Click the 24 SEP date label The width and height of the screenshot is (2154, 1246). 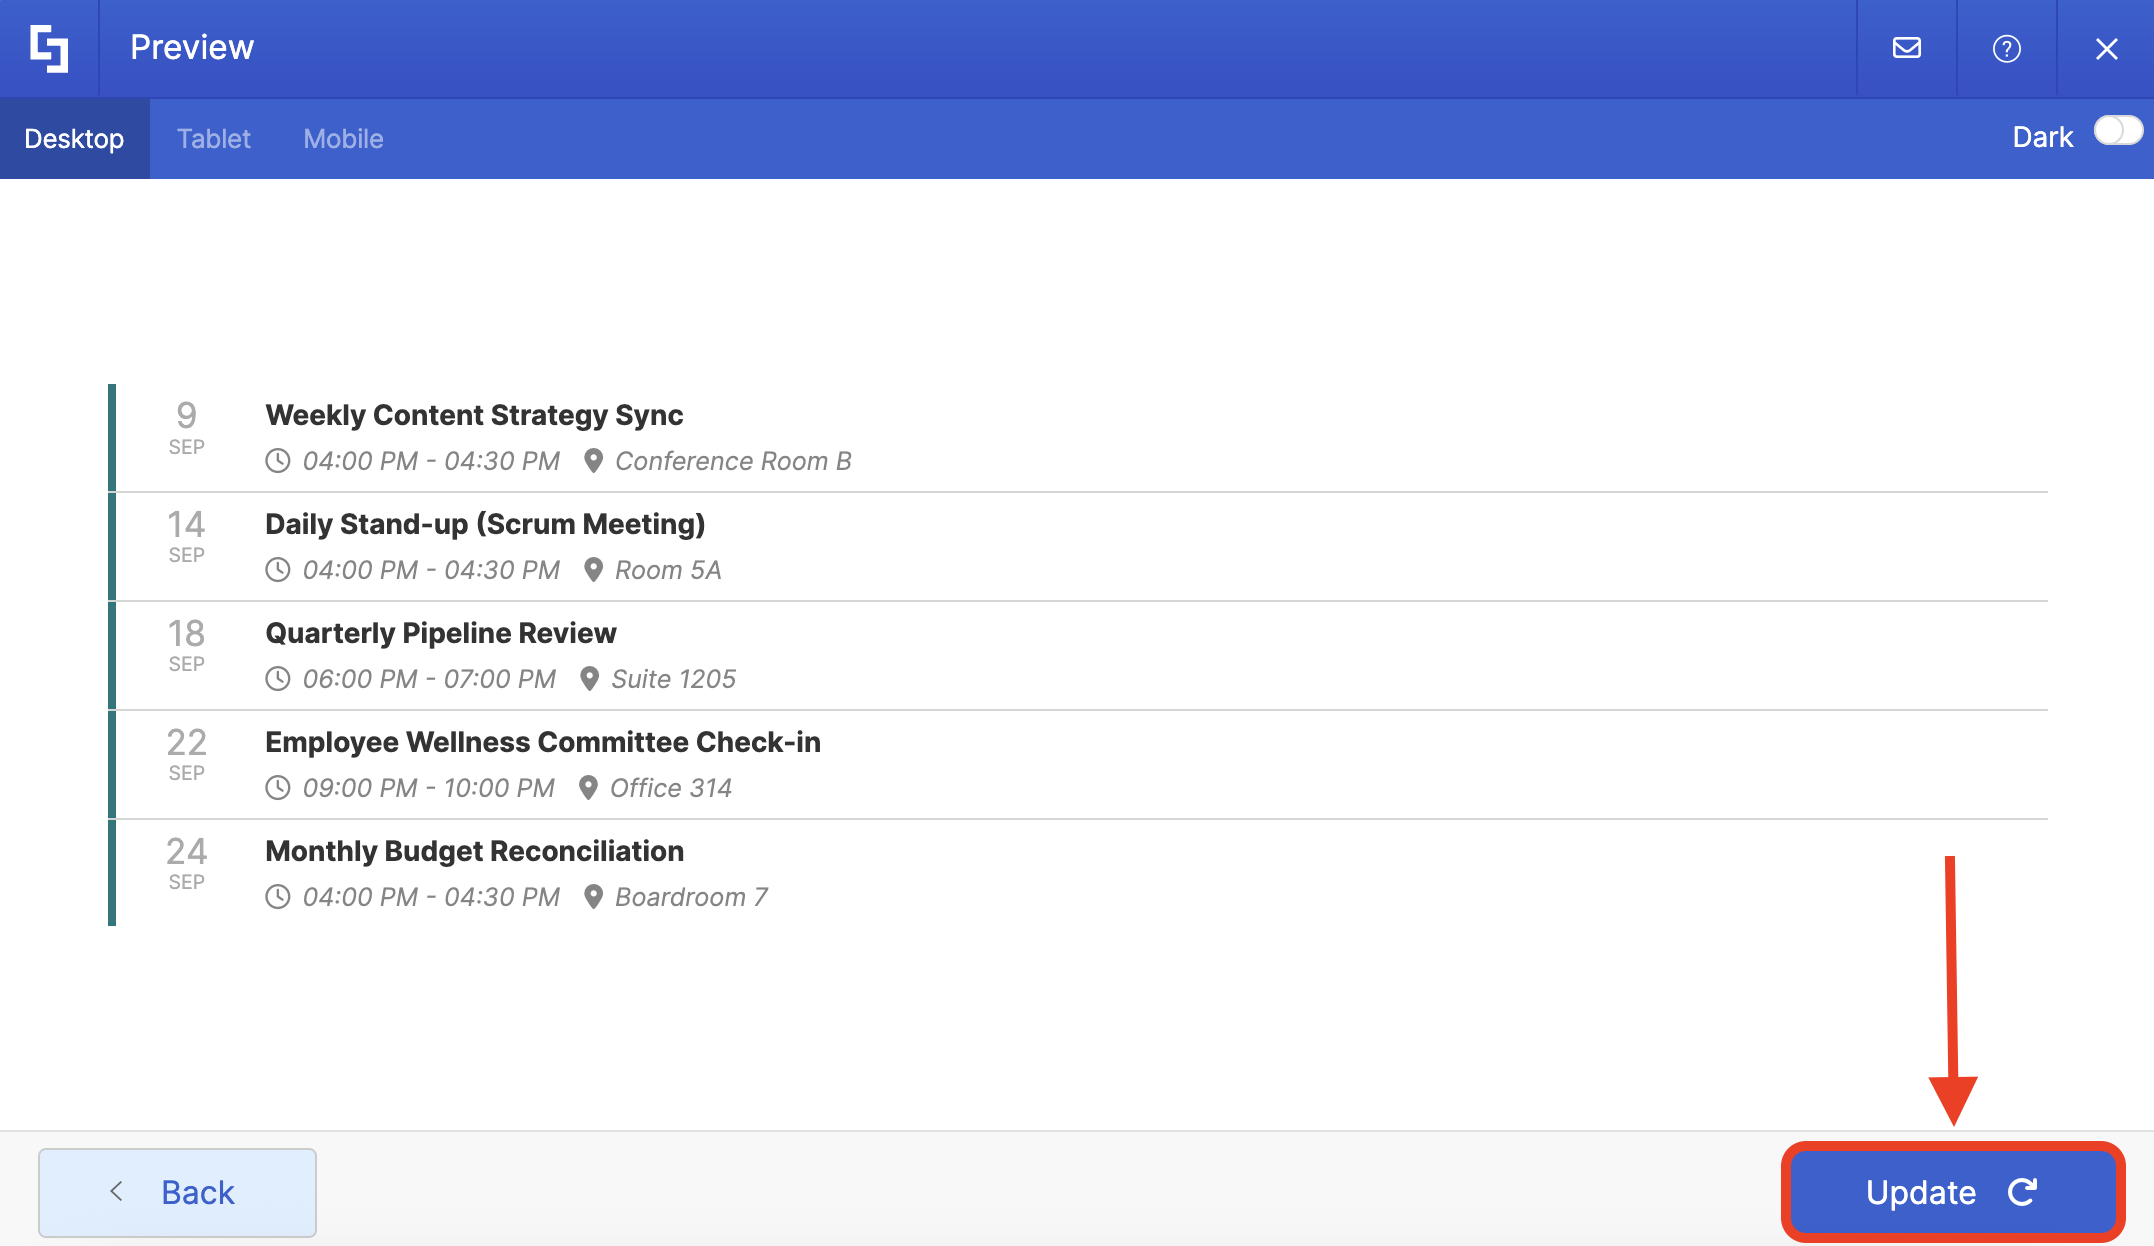186,862
